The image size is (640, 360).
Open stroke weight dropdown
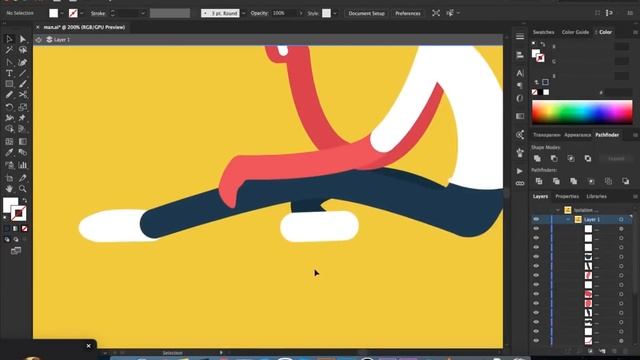(x=143, y=13)
